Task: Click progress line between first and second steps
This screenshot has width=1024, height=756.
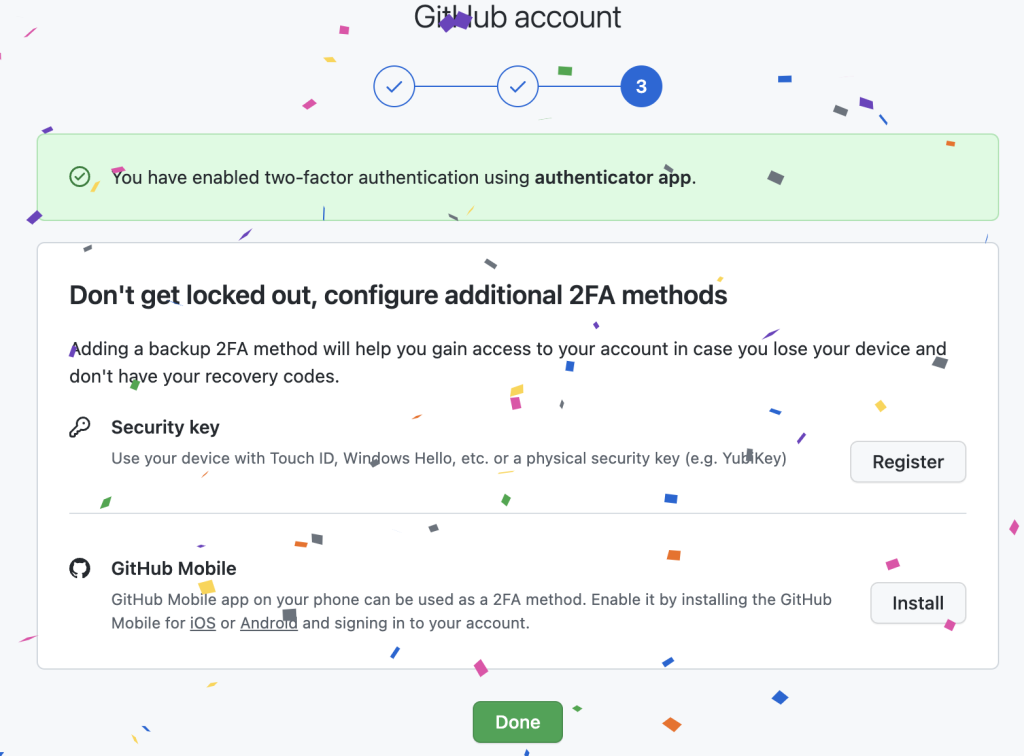Action: [x=456, y=87]
